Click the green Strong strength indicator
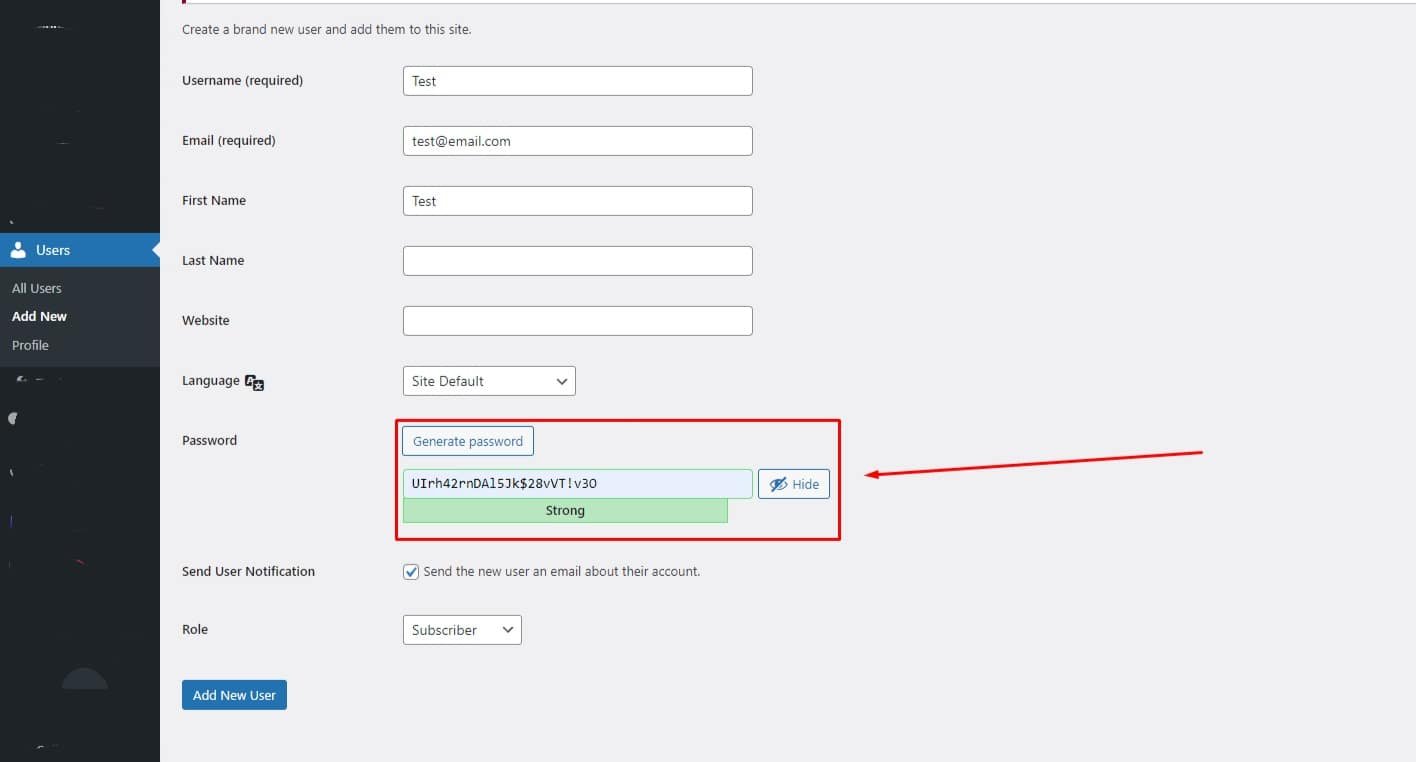The height and width of the screenshot is (762, 1416). coord(565,510)
